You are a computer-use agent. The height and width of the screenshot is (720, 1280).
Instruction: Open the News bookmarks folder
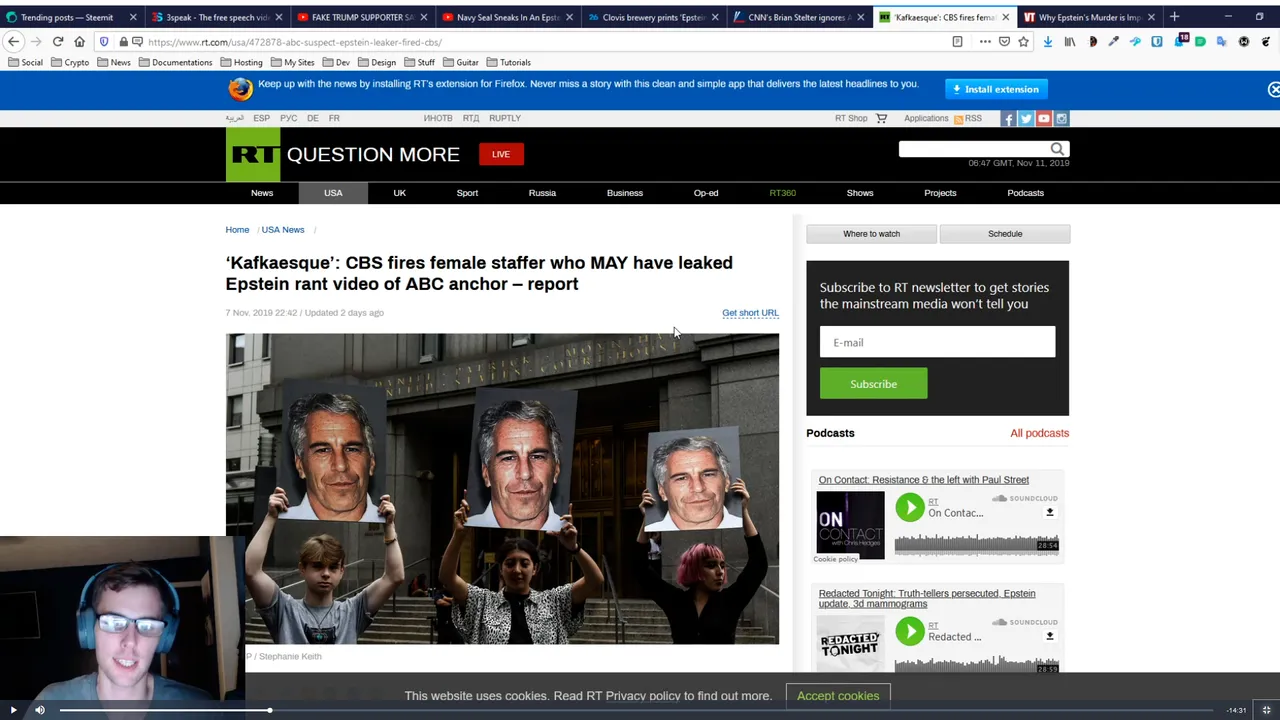click(113, 62)
